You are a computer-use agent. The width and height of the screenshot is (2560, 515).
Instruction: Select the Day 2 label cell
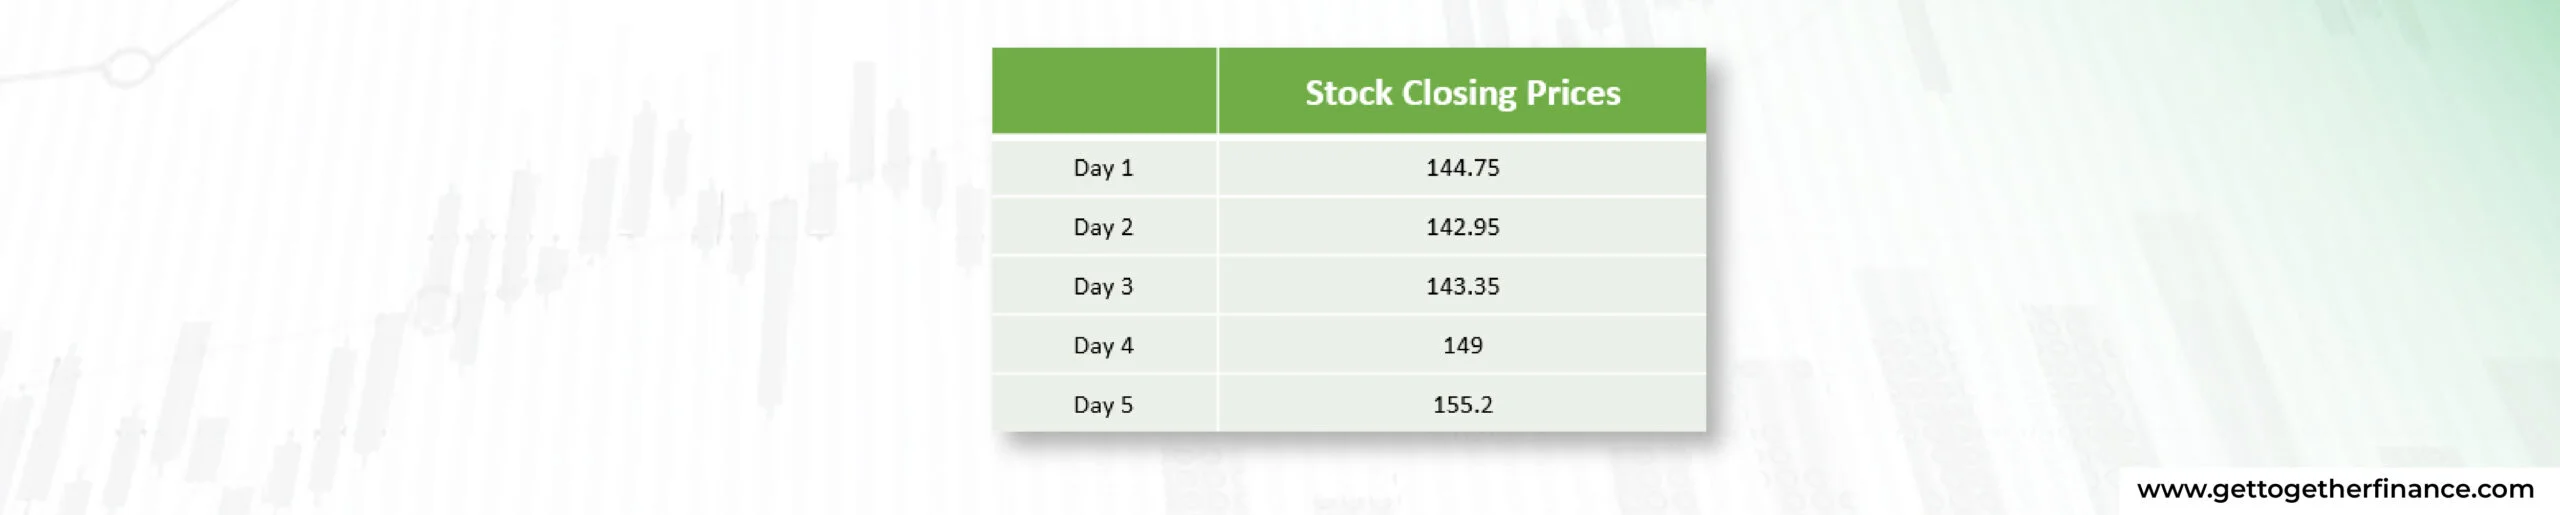point(1103,227)
